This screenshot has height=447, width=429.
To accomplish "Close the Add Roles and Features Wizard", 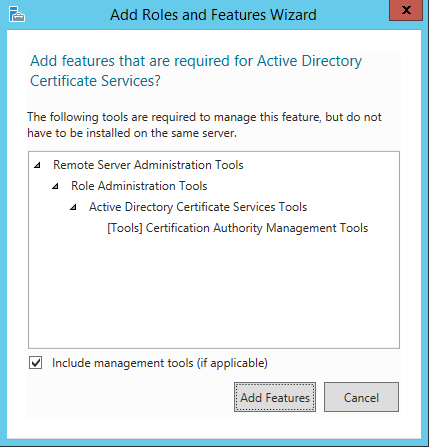I will (x=406, y=10).
